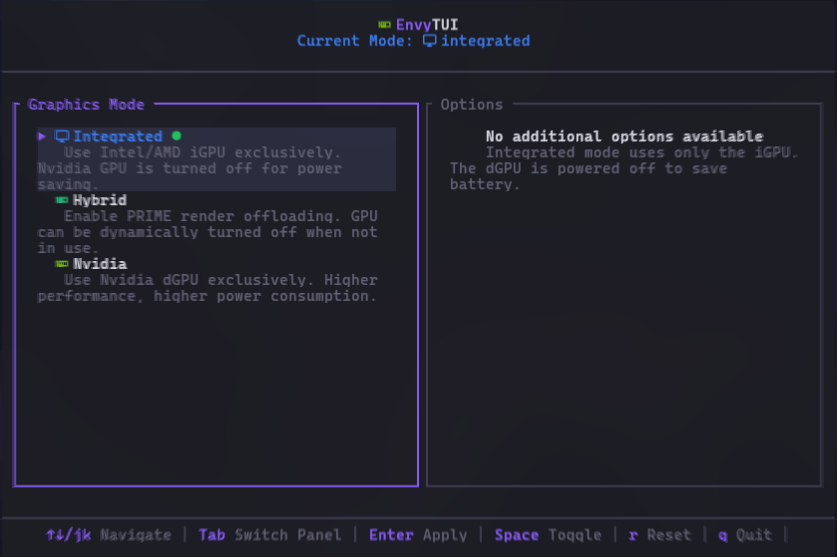The width and height of the screenshot is (837, 557).
Task: Click the purple selection arrow beside Integrated
Action: click(x=42, y=136)
